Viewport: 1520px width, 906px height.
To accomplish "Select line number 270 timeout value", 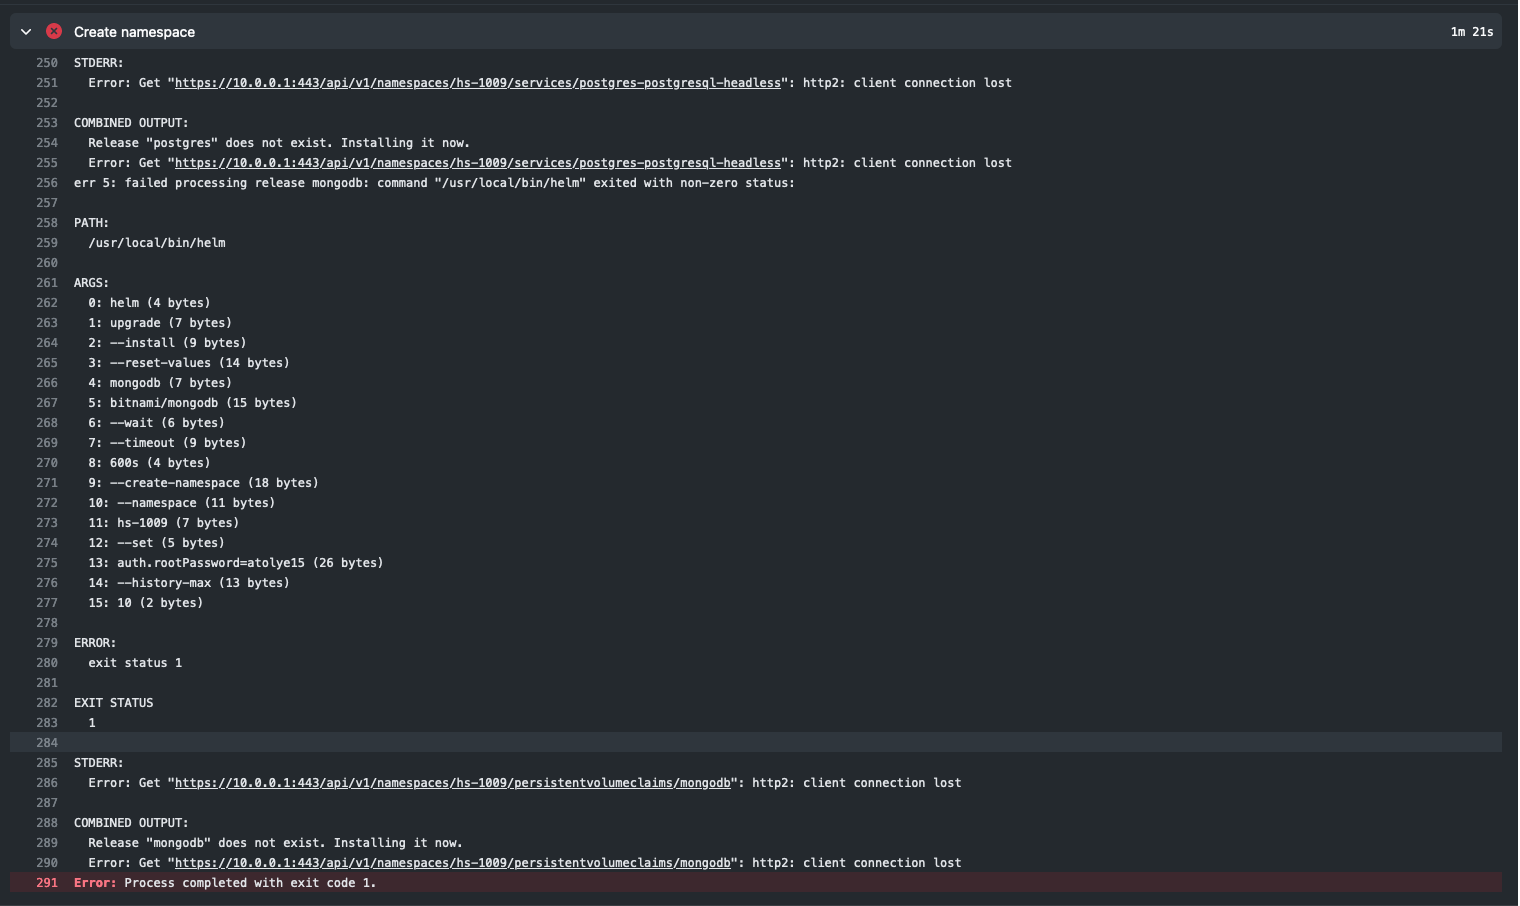I will coord(47,463).
